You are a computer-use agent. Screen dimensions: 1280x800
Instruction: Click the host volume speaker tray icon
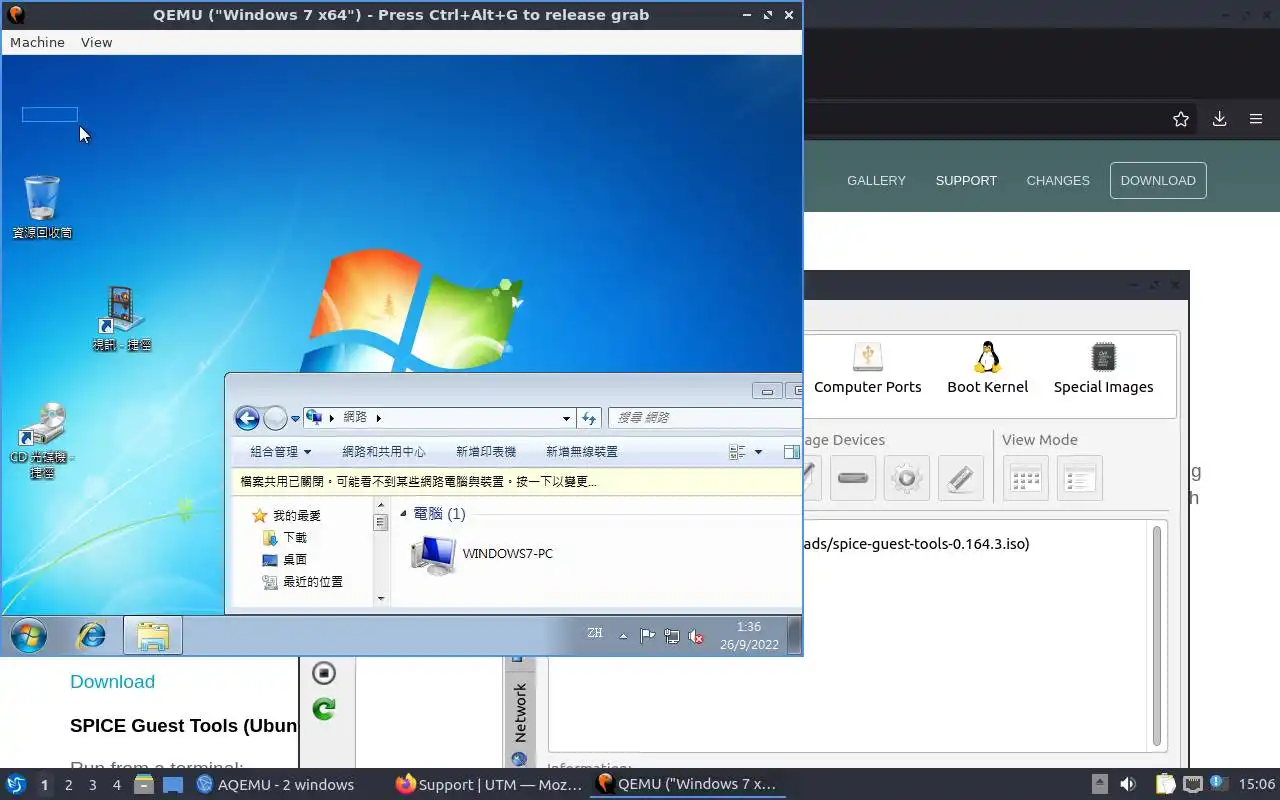[1128, 784]
